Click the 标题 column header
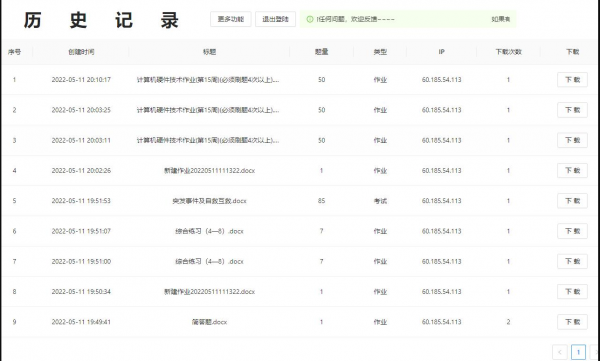 pos(209,52)
